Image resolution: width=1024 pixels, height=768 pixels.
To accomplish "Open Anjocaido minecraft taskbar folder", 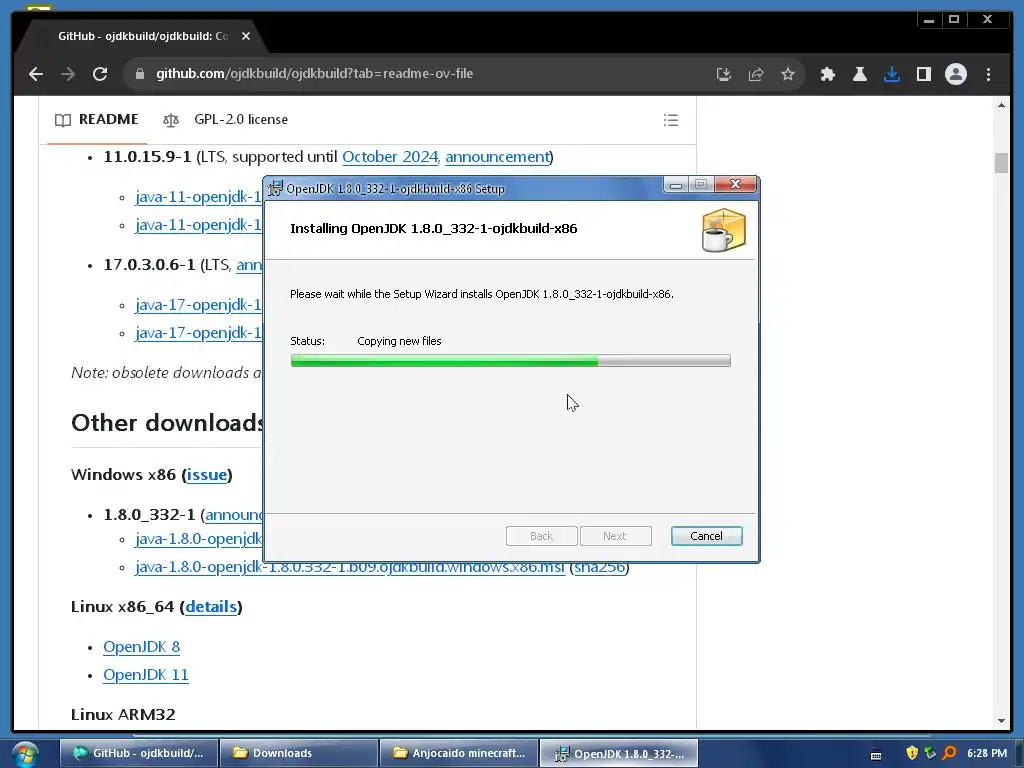I will [x=459, y=753].
